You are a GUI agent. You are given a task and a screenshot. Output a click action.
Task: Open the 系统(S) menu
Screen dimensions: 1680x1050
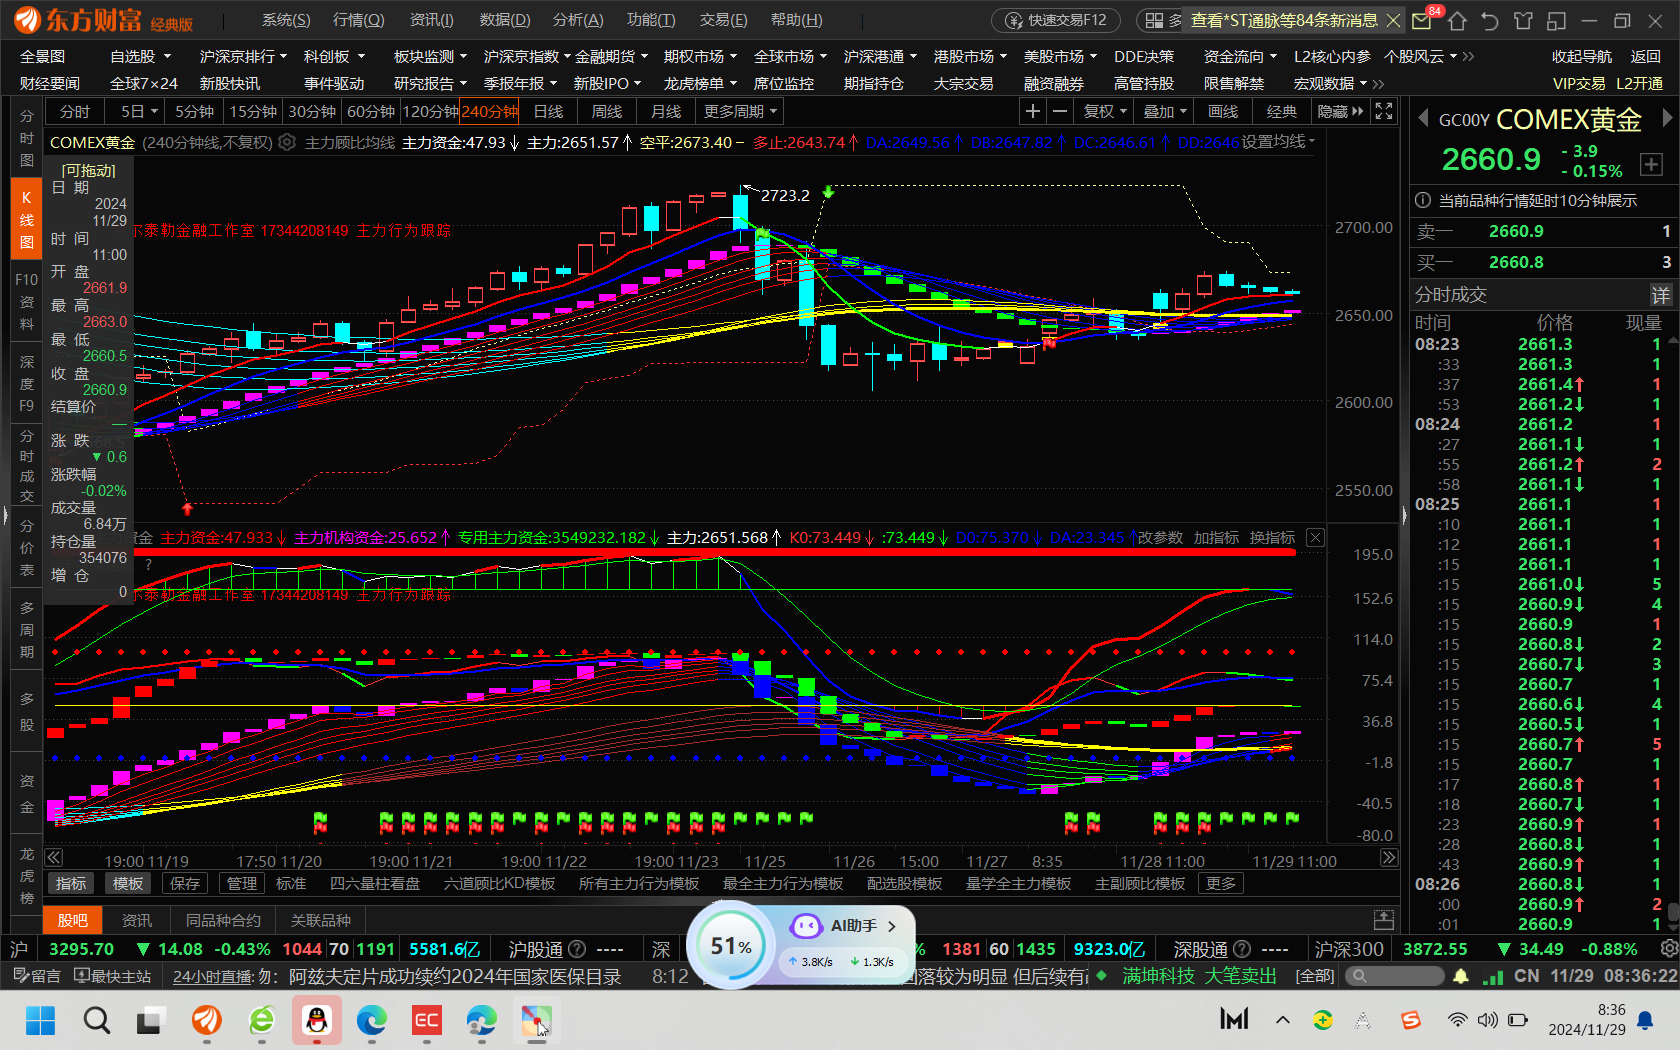pos(286,20)
